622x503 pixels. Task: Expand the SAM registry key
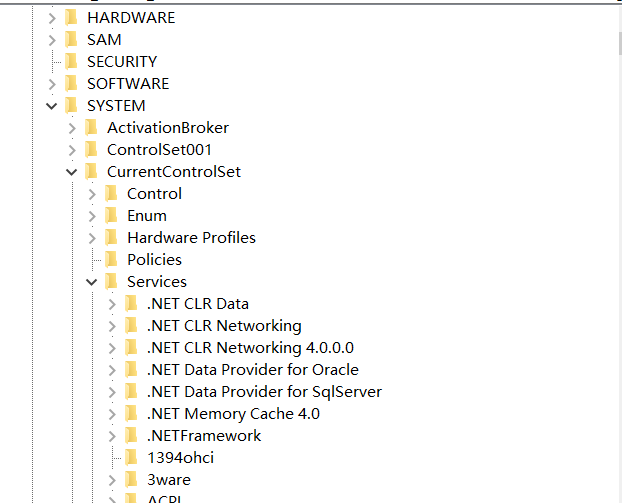point(52,40)
